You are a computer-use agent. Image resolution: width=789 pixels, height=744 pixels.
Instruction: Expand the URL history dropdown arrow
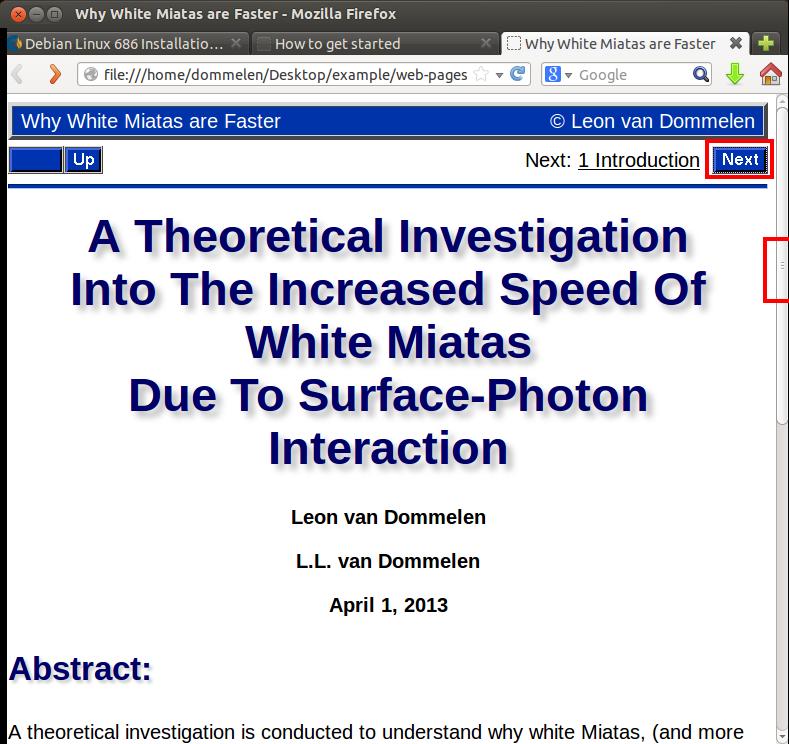click(x=499, y=75)
